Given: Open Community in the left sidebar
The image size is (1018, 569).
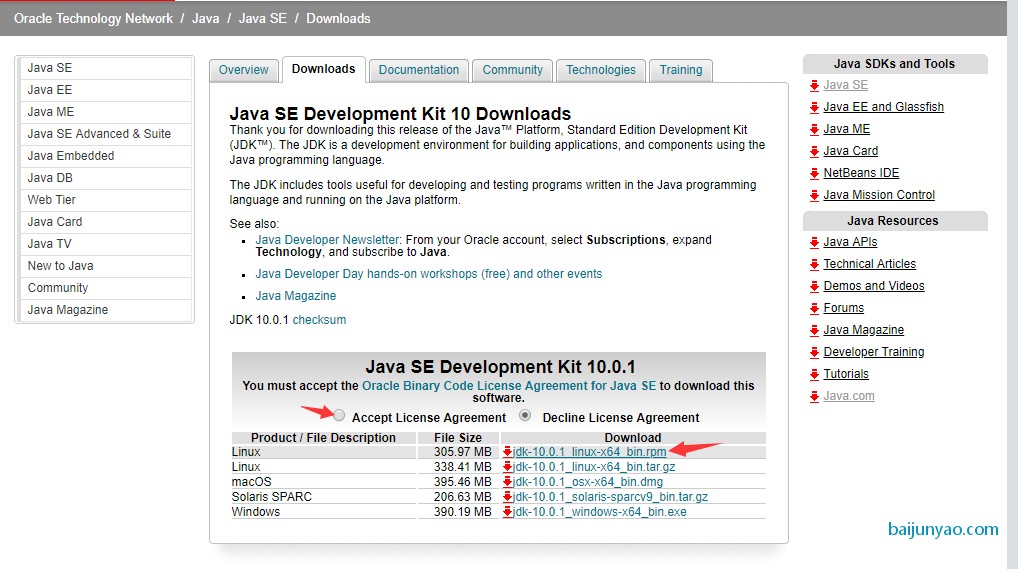Looking at the screenshot, I should (x=105, y=288).
